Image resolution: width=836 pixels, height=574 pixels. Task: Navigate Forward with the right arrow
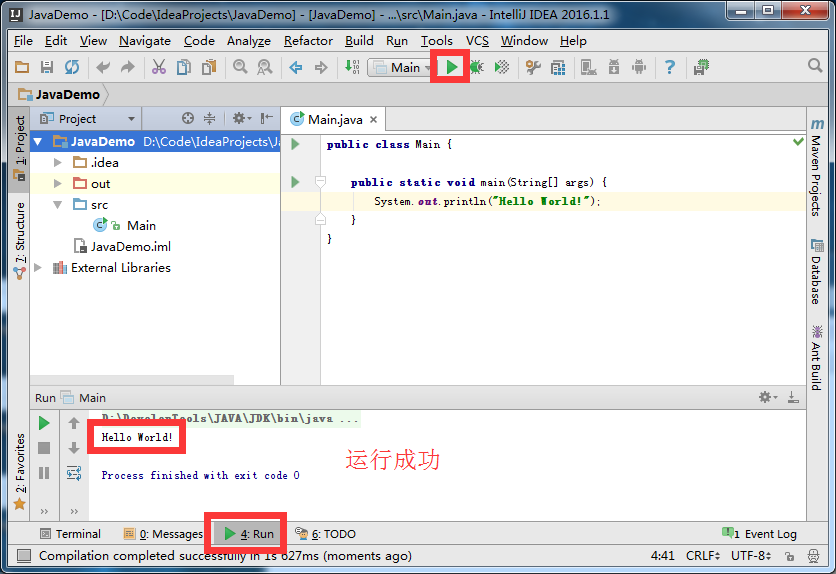pos(321,67)
